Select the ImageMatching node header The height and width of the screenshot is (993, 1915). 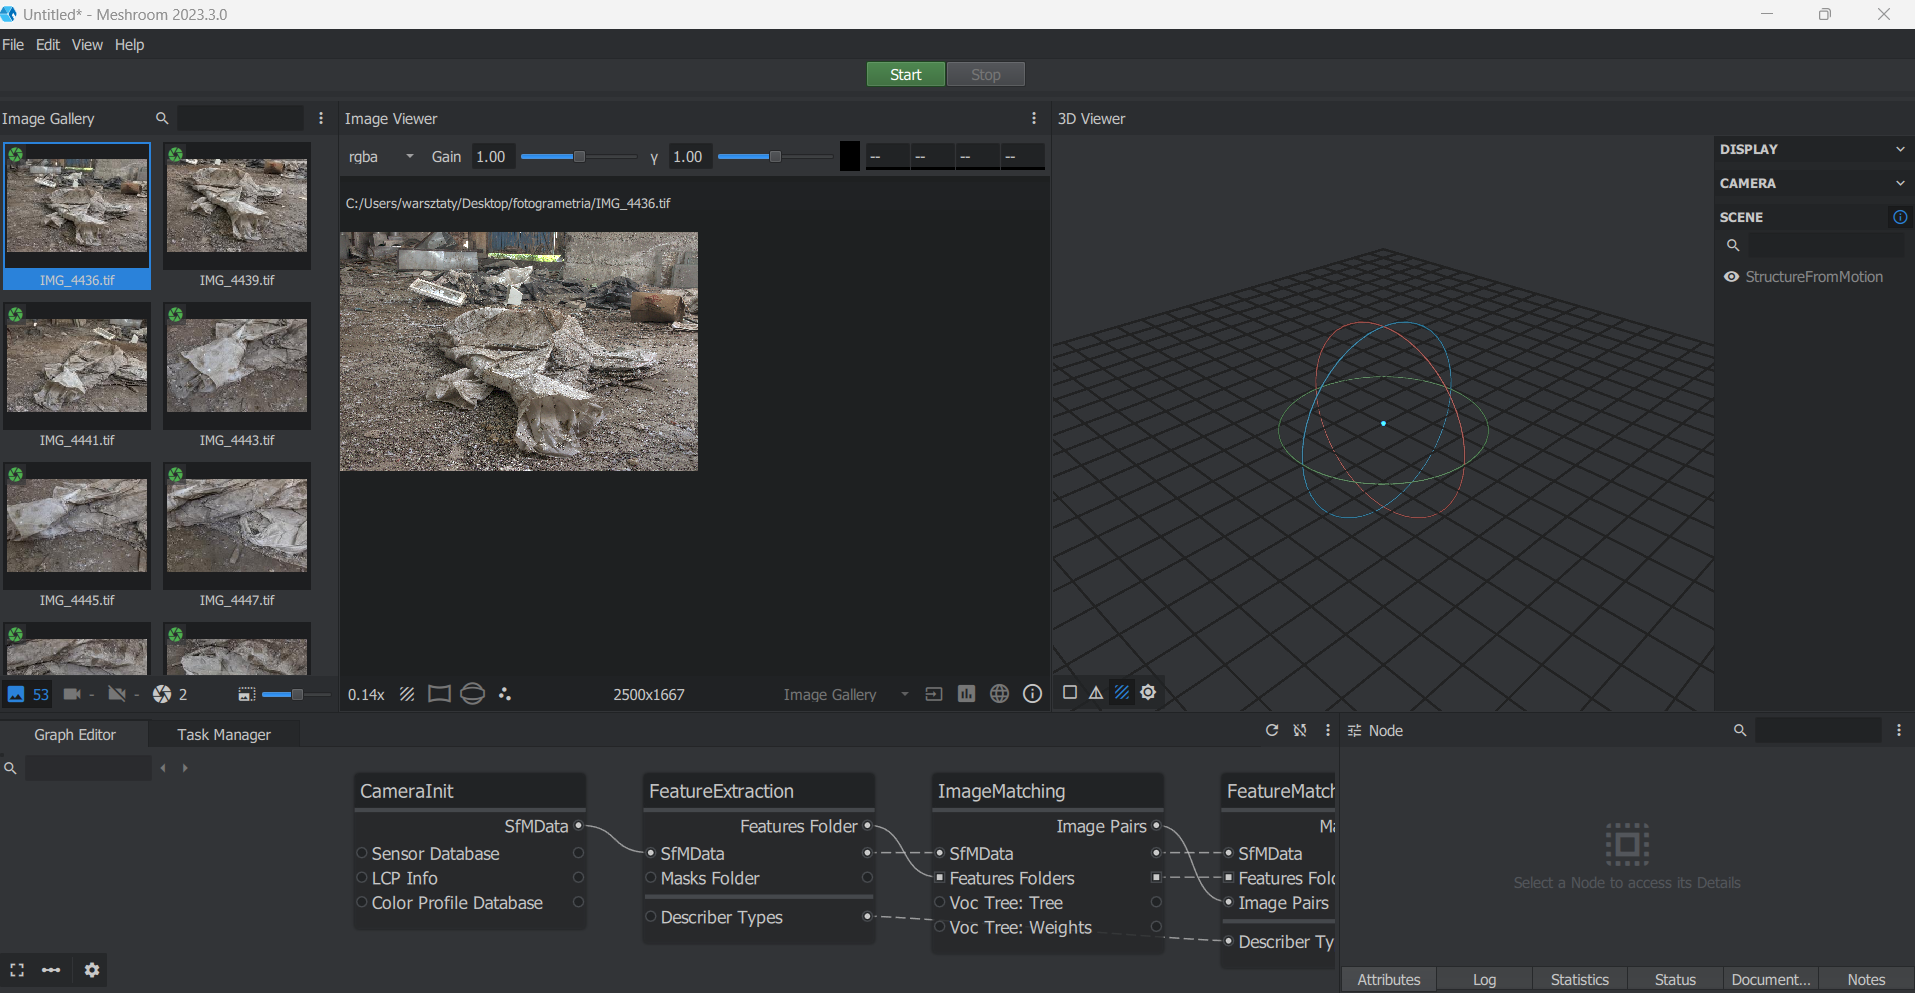(x=1048, y=791)
